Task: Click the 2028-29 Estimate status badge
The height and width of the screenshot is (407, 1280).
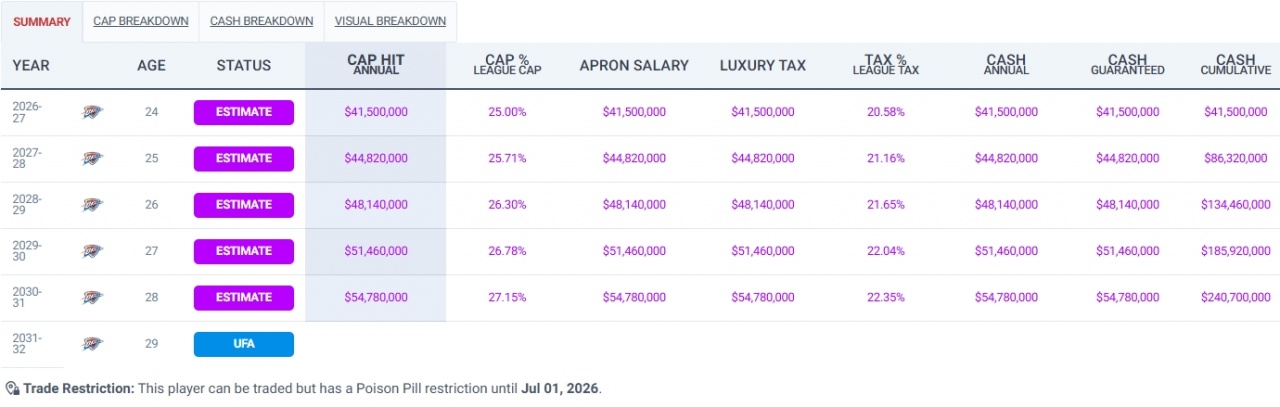Action: (x=244, y=205)
